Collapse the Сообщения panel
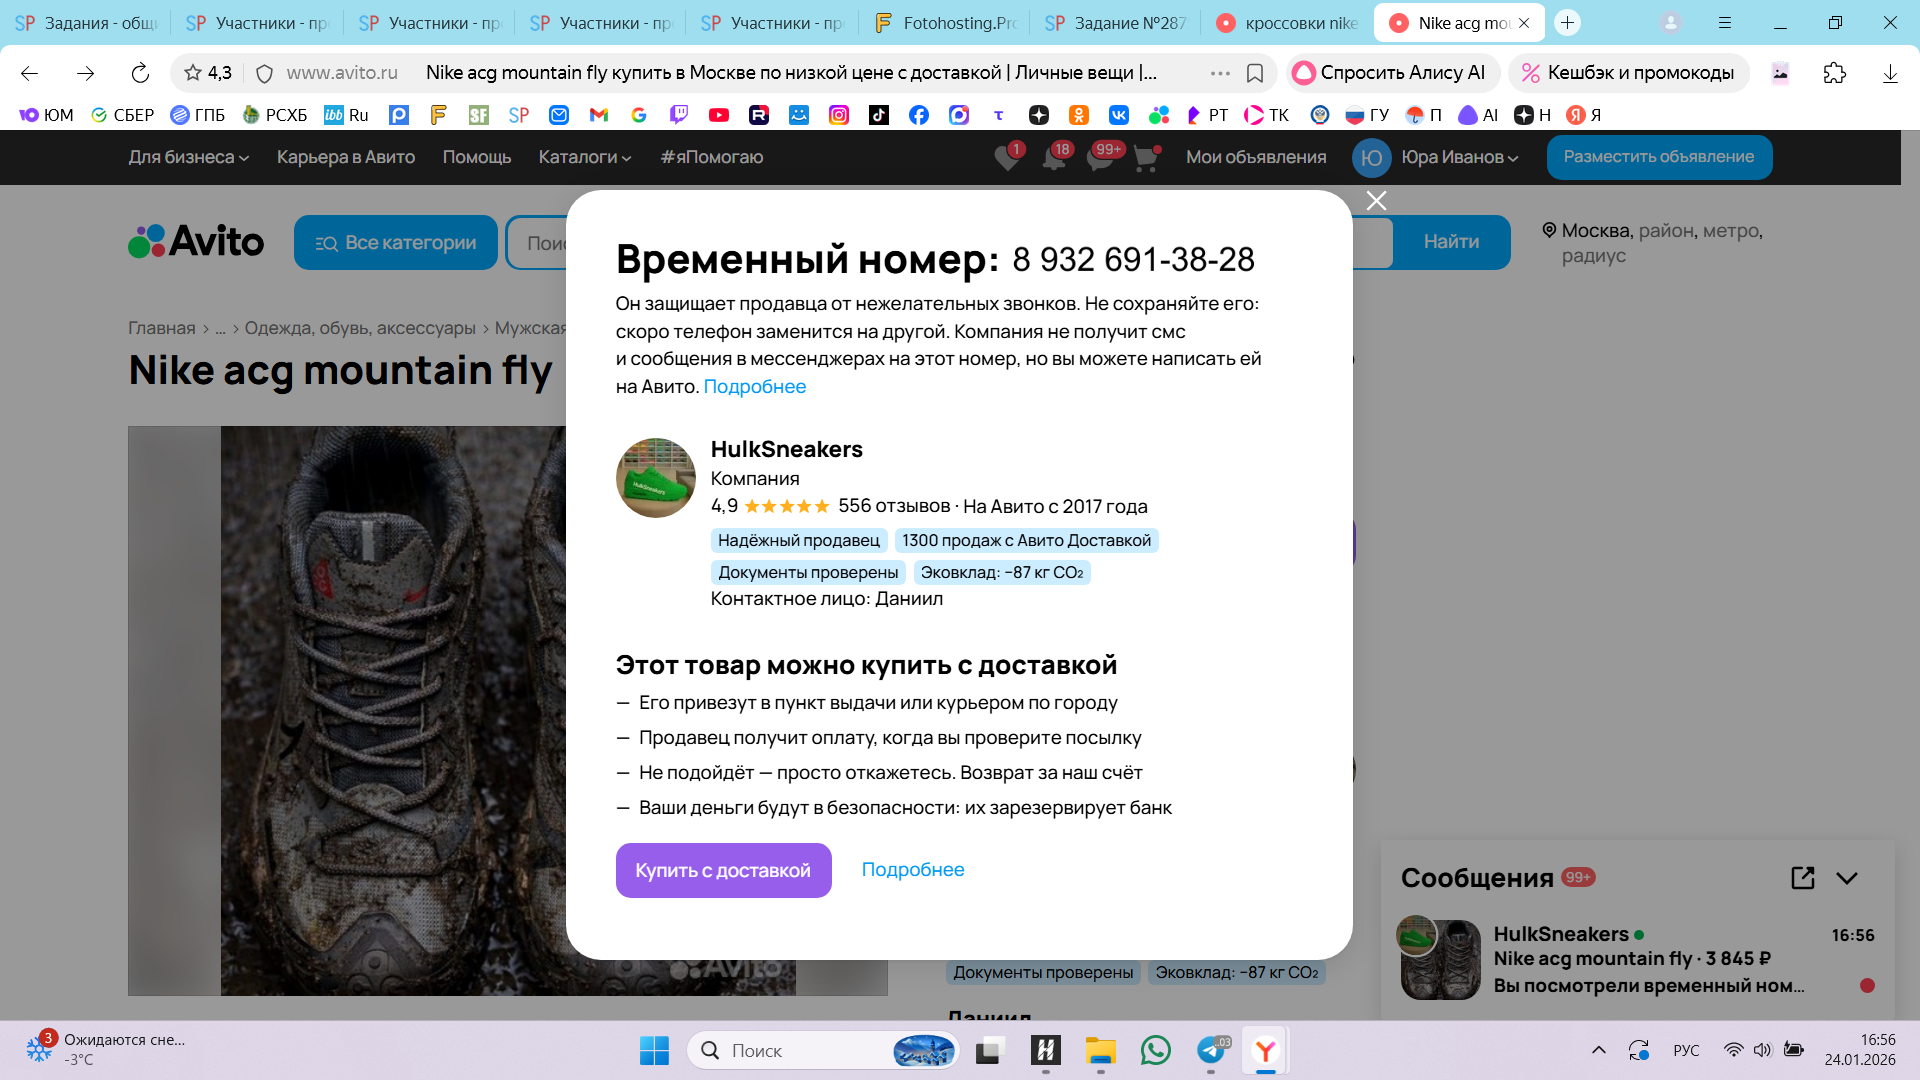1920x1080 pixels. [x=1846, y=878]
